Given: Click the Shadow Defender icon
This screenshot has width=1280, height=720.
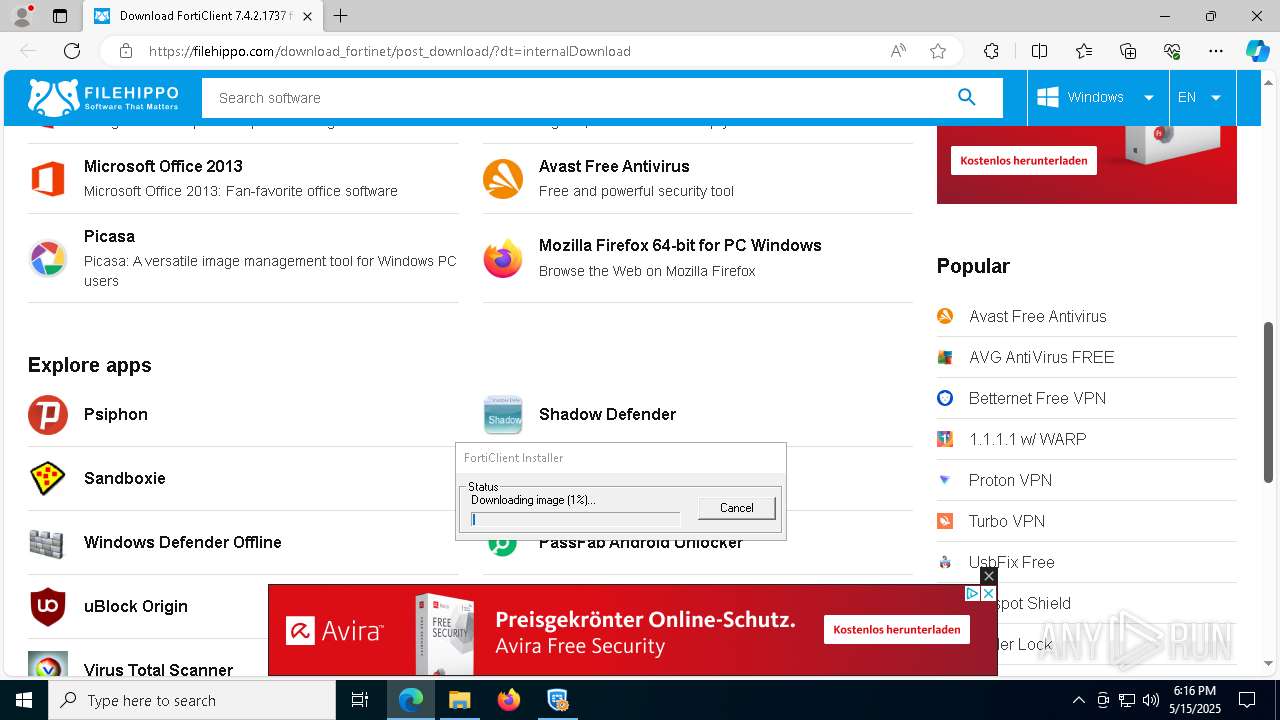Looking at the screenshot, I should (503, 415).
